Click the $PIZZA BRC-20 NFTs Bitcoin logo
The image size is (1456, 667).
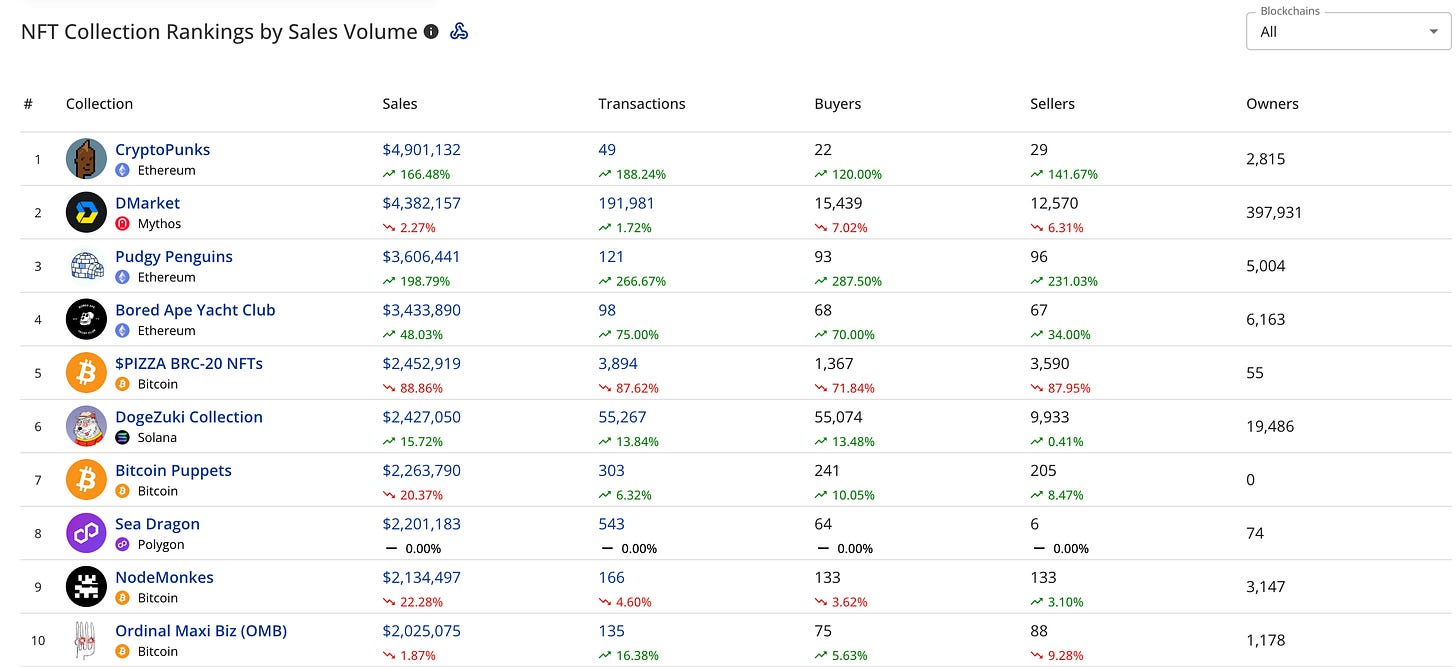[86, 373]
